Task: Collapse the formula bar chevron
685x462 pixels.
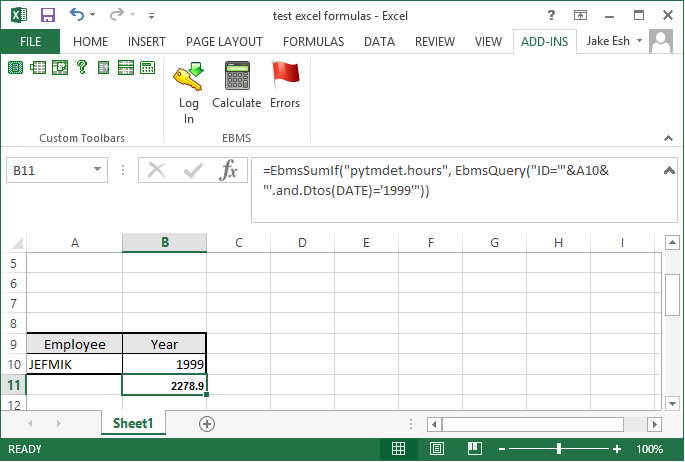Action: pos(669,170)
